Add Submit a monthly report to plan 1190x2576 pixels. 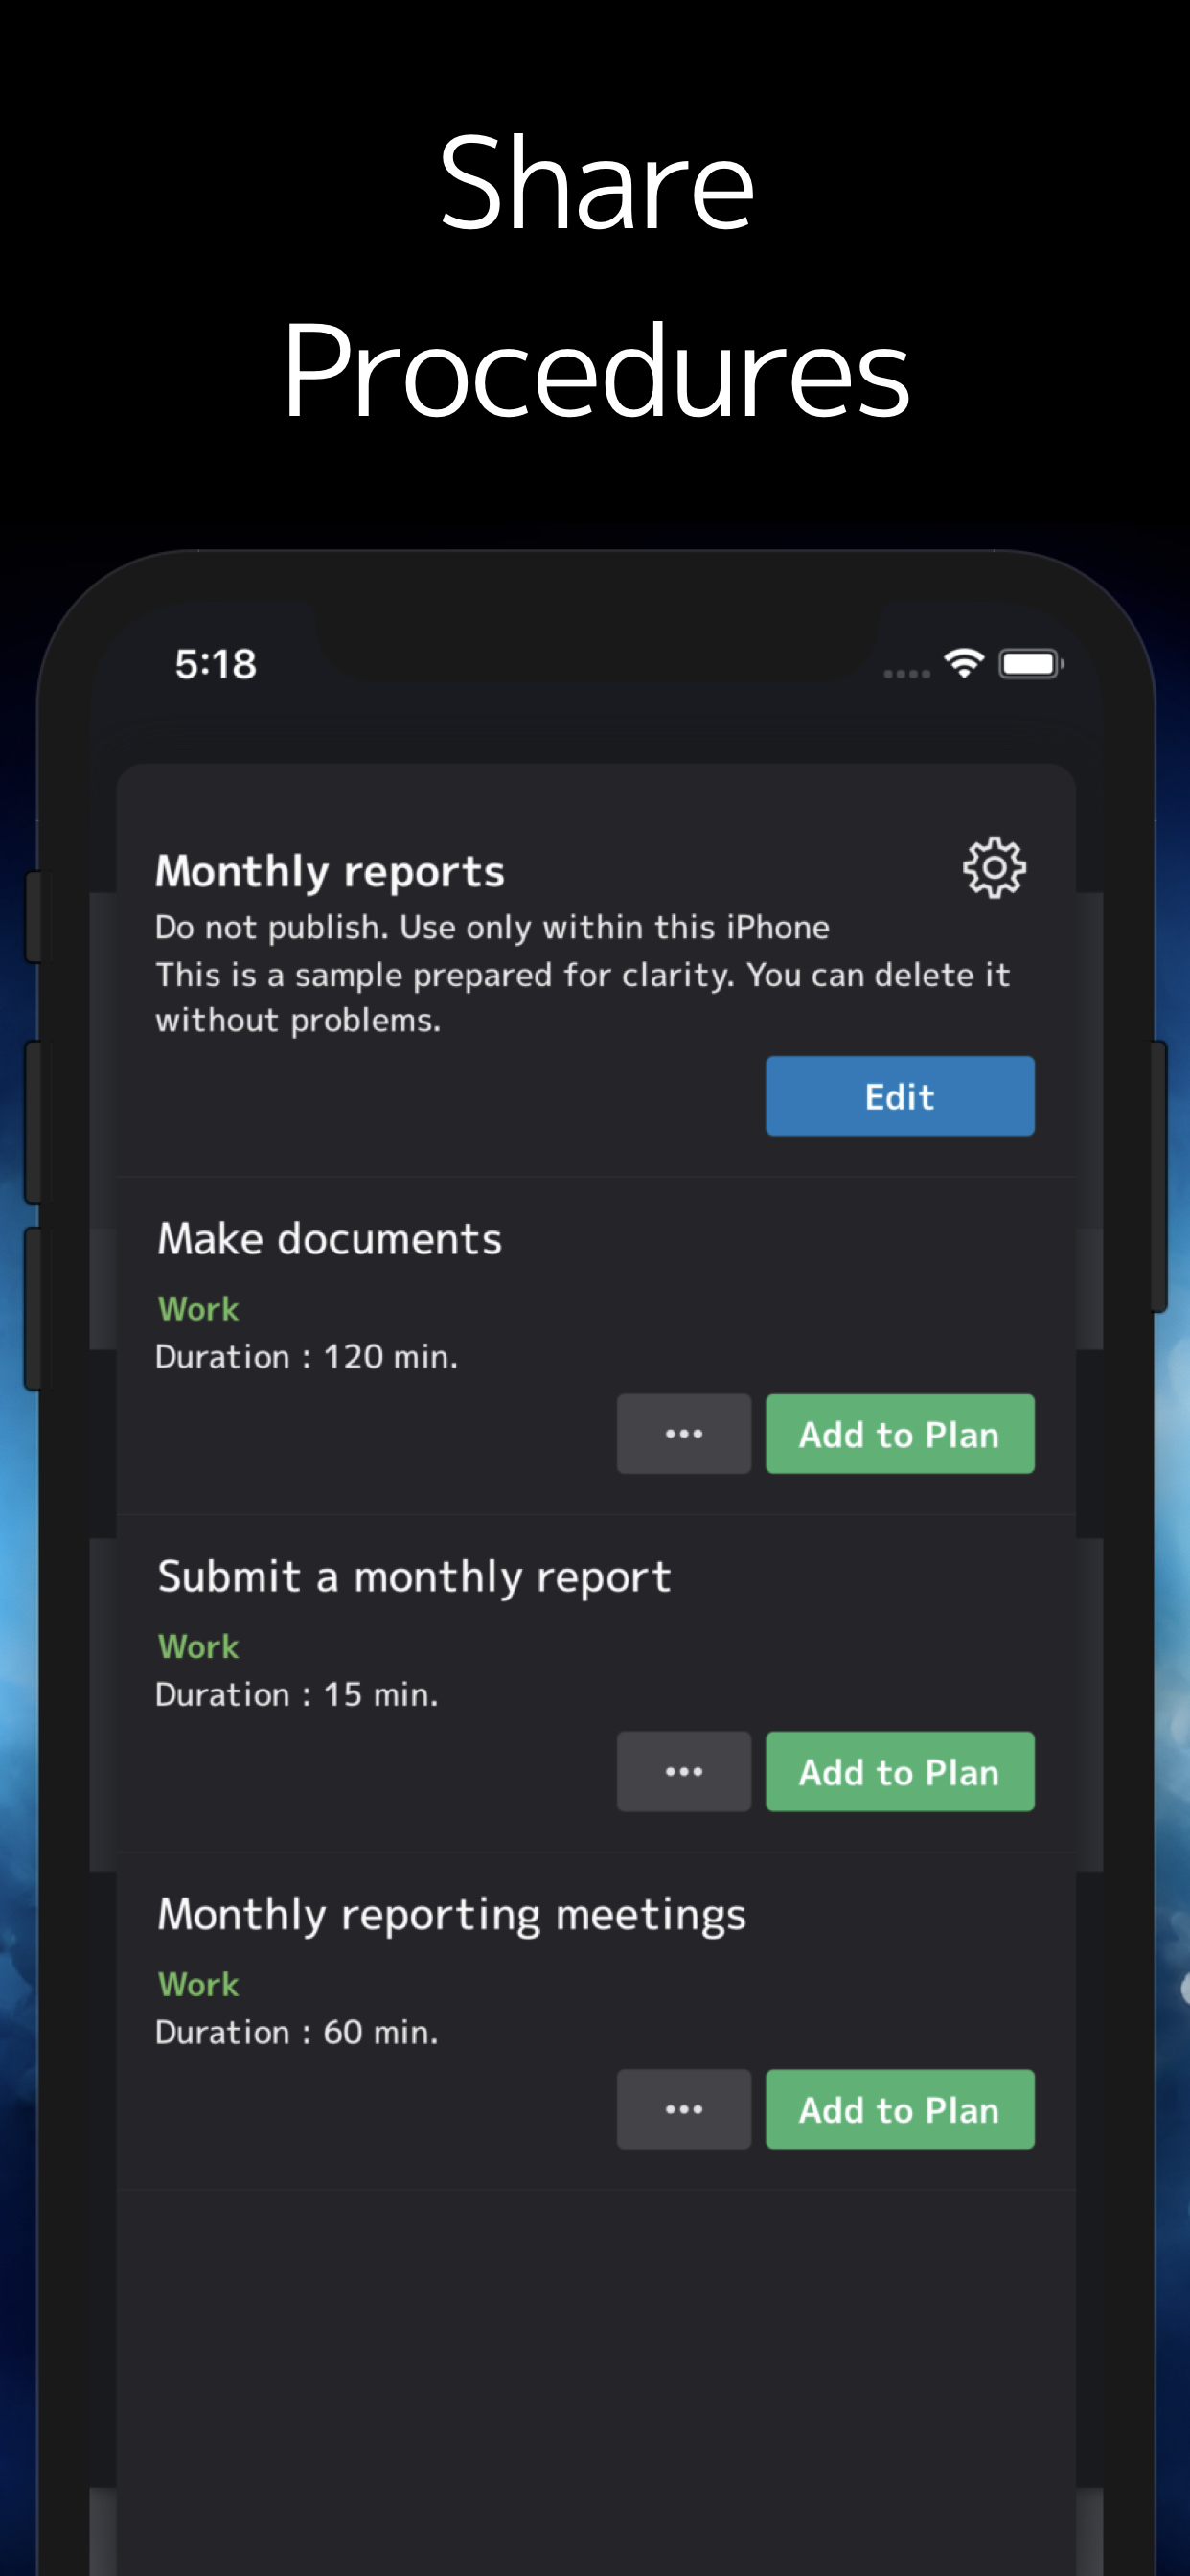click(x=899, y=1771)
